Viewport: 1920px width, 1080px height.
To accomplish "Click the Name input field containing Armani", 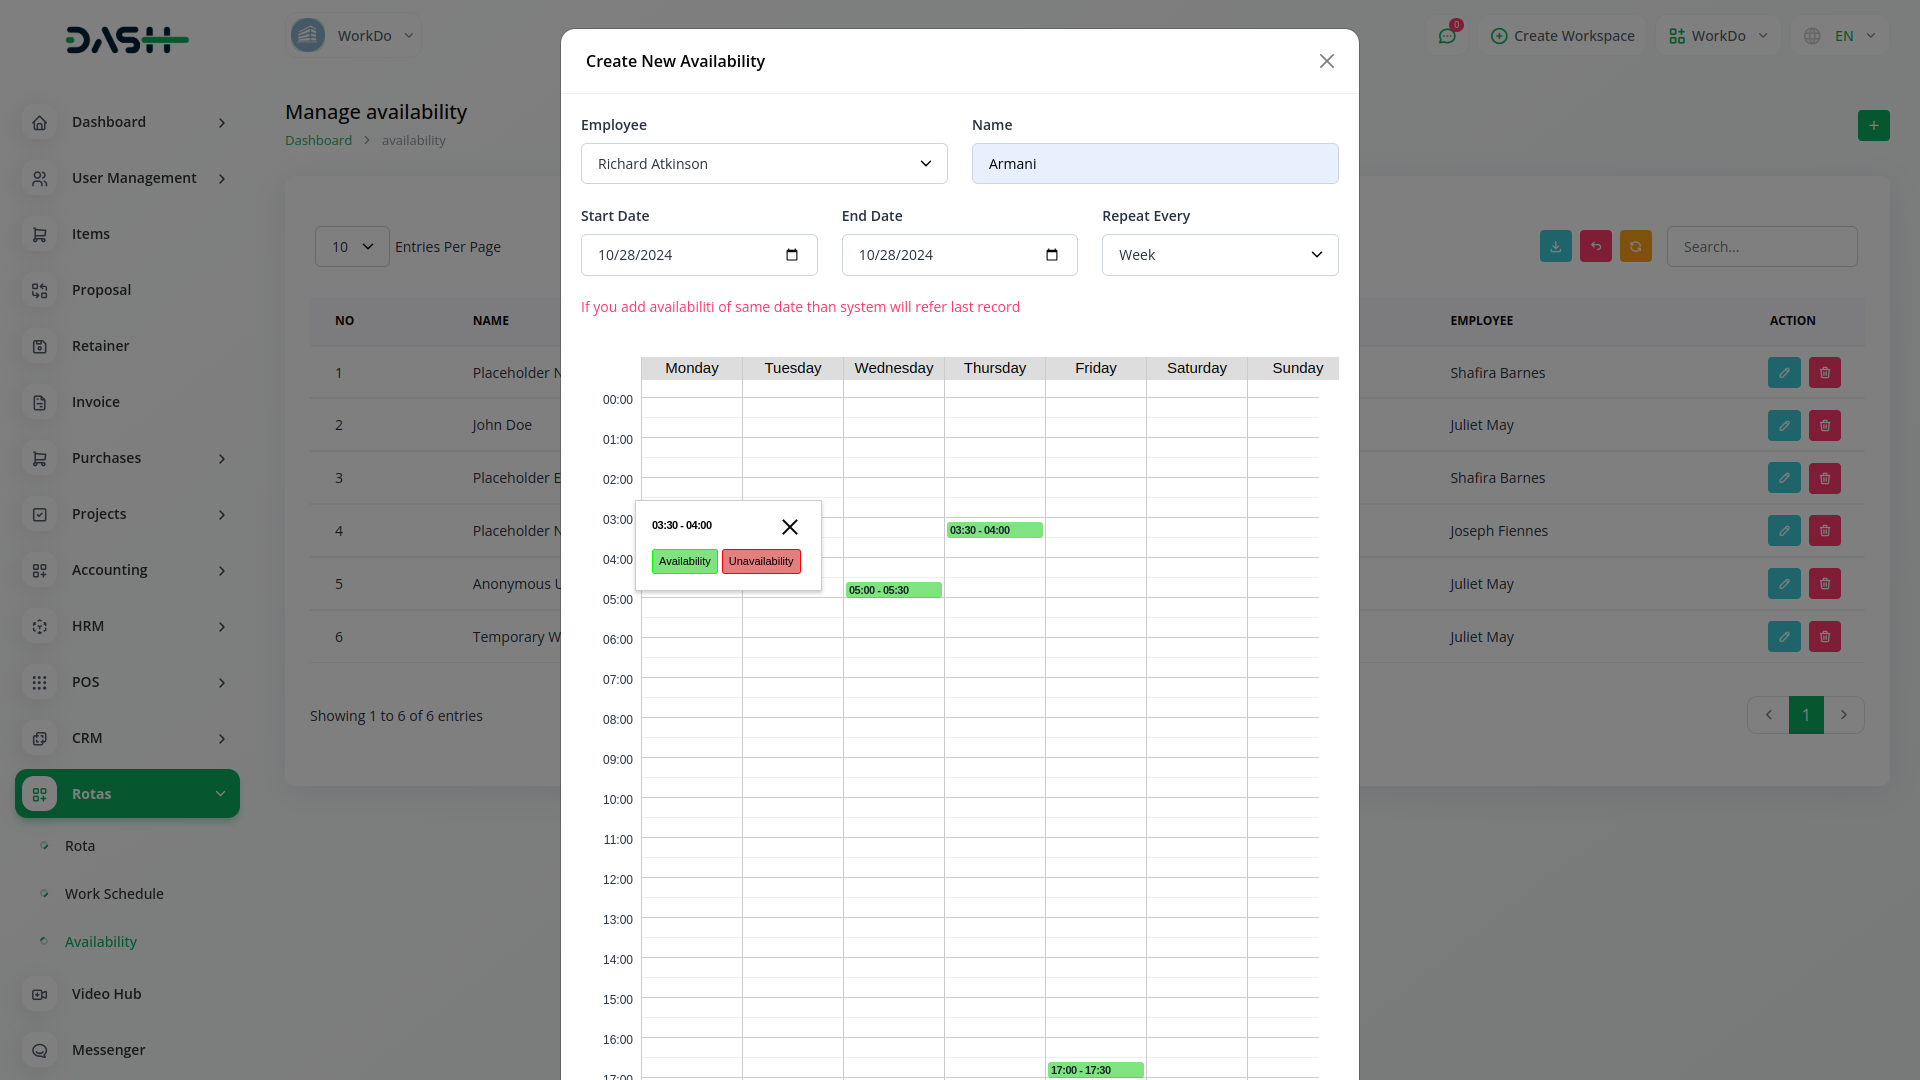I will (1154, 164).
